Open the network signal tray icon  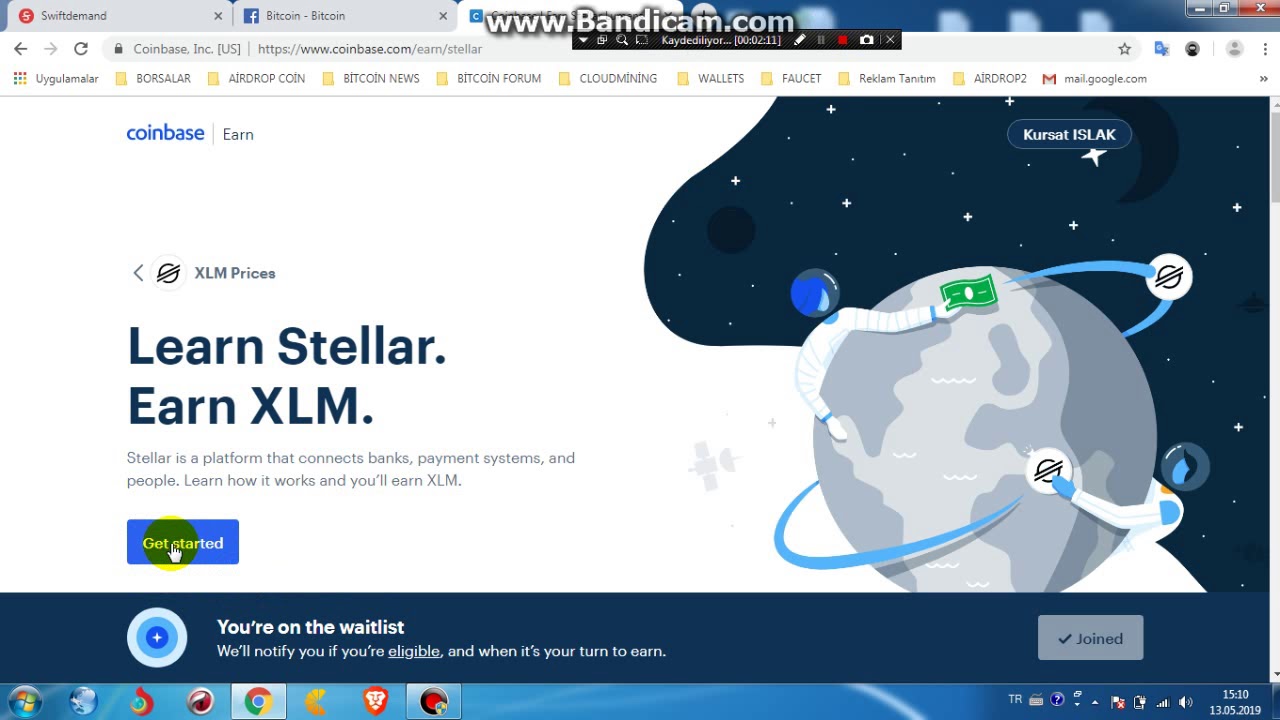[1162, 702]
